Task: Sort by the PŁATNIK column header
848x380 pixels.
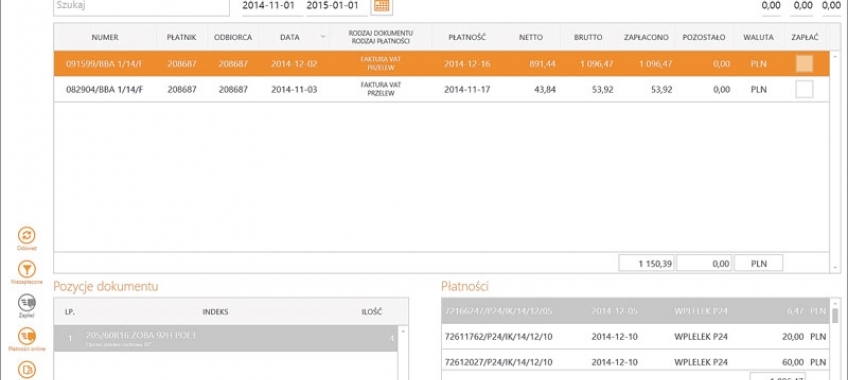Action: [181, 37]
